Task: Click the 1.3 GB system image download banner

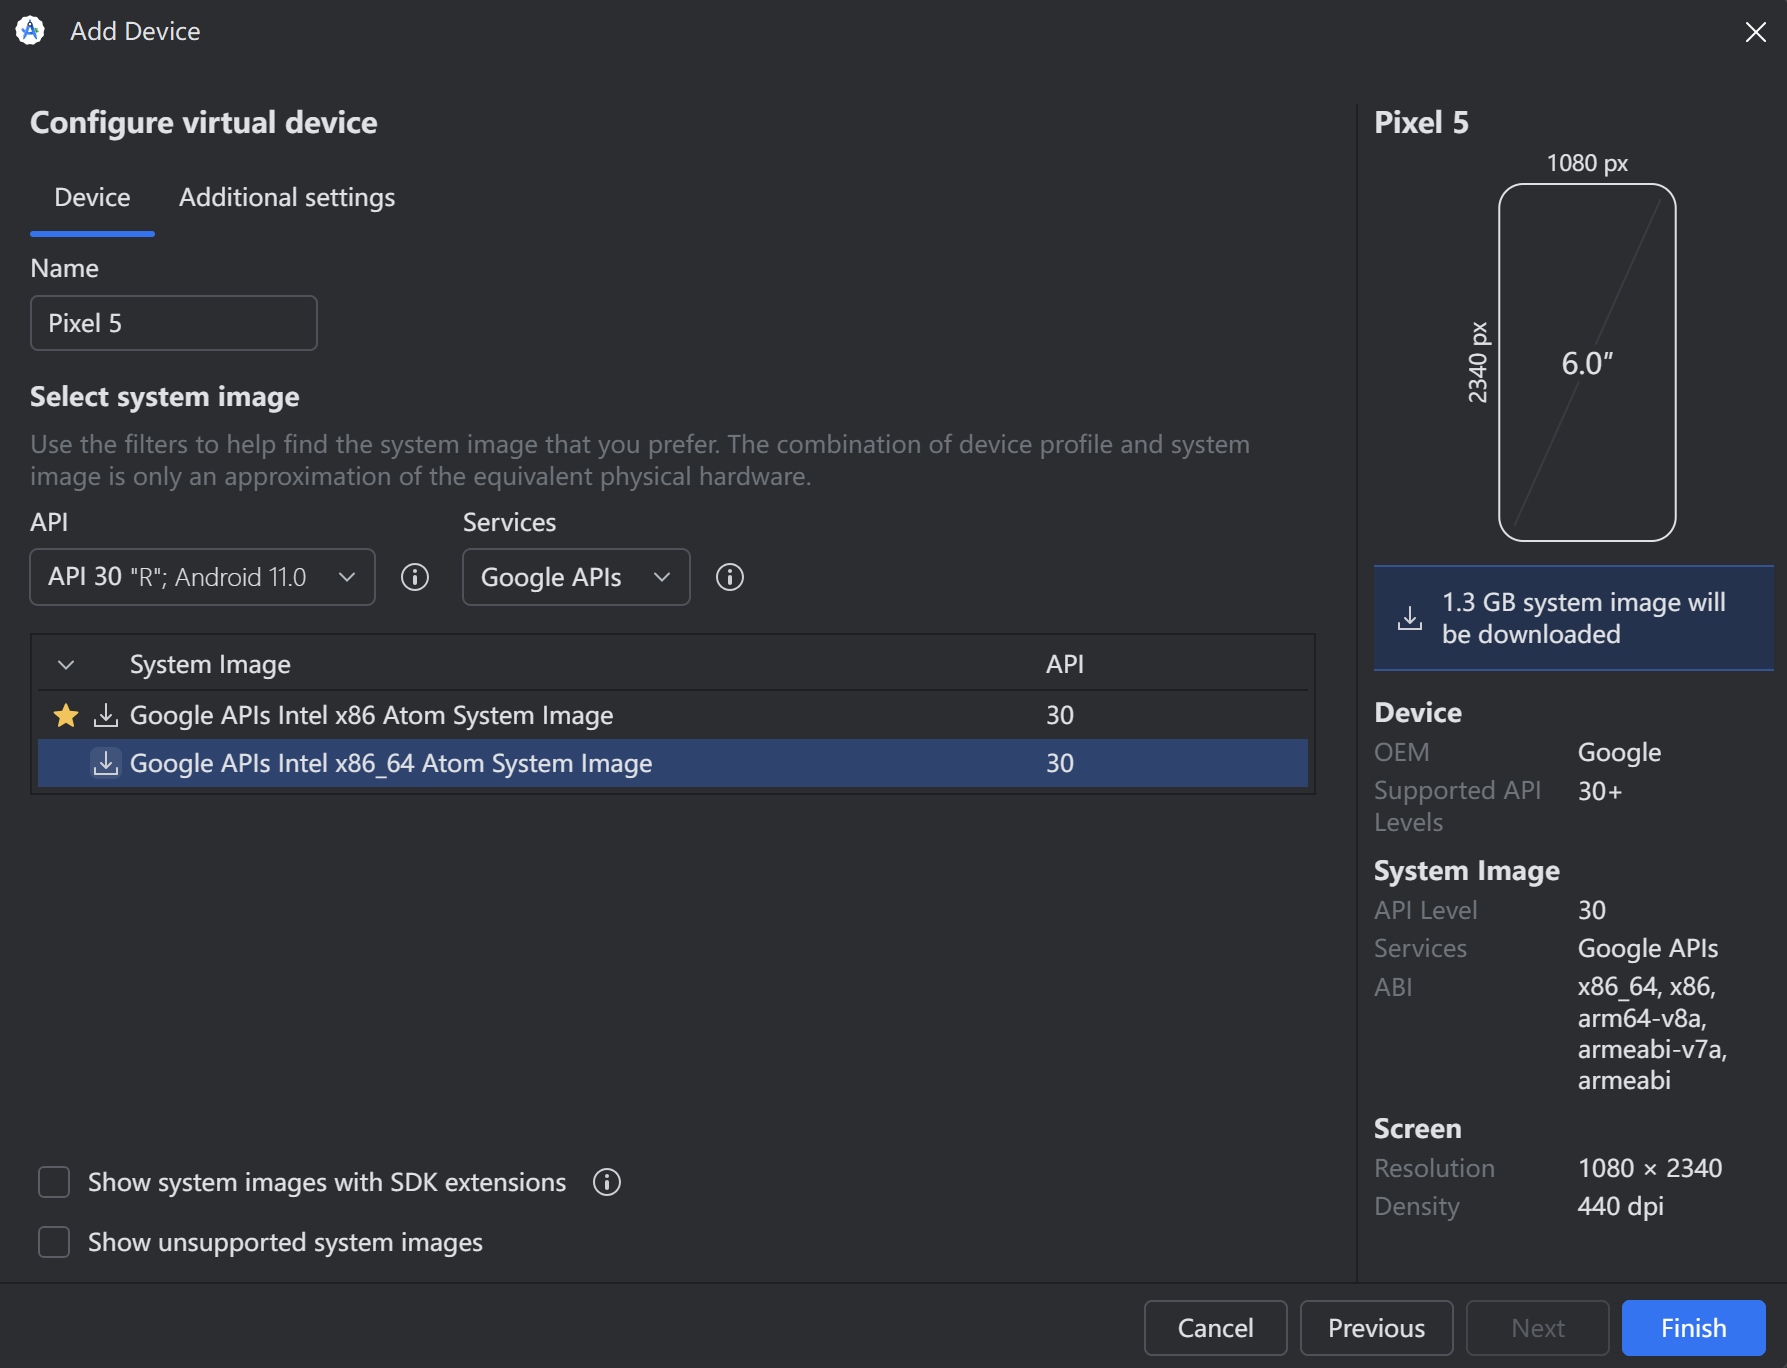Action: click(x=1573, y=618)
